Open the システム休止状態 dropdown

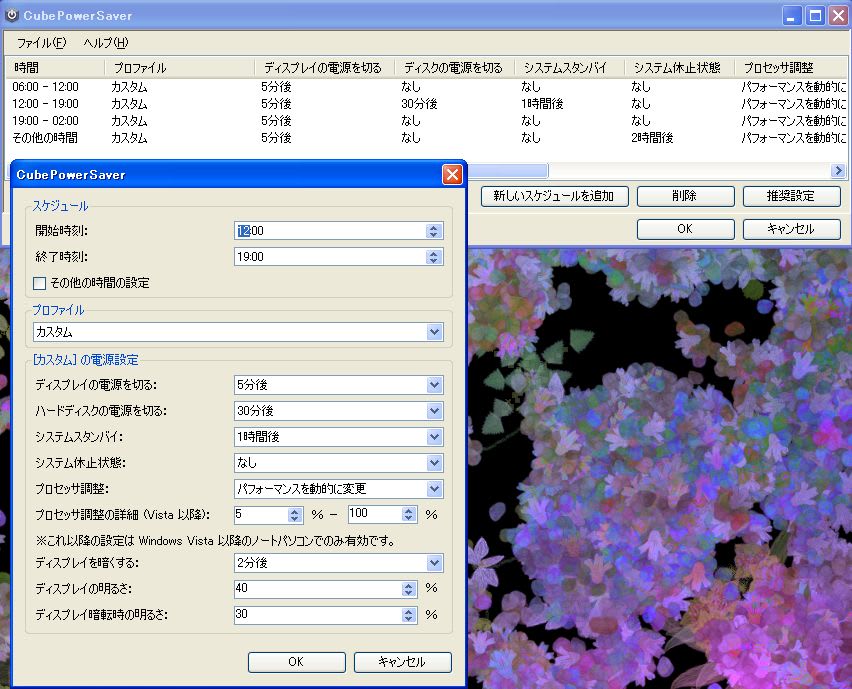434,463
